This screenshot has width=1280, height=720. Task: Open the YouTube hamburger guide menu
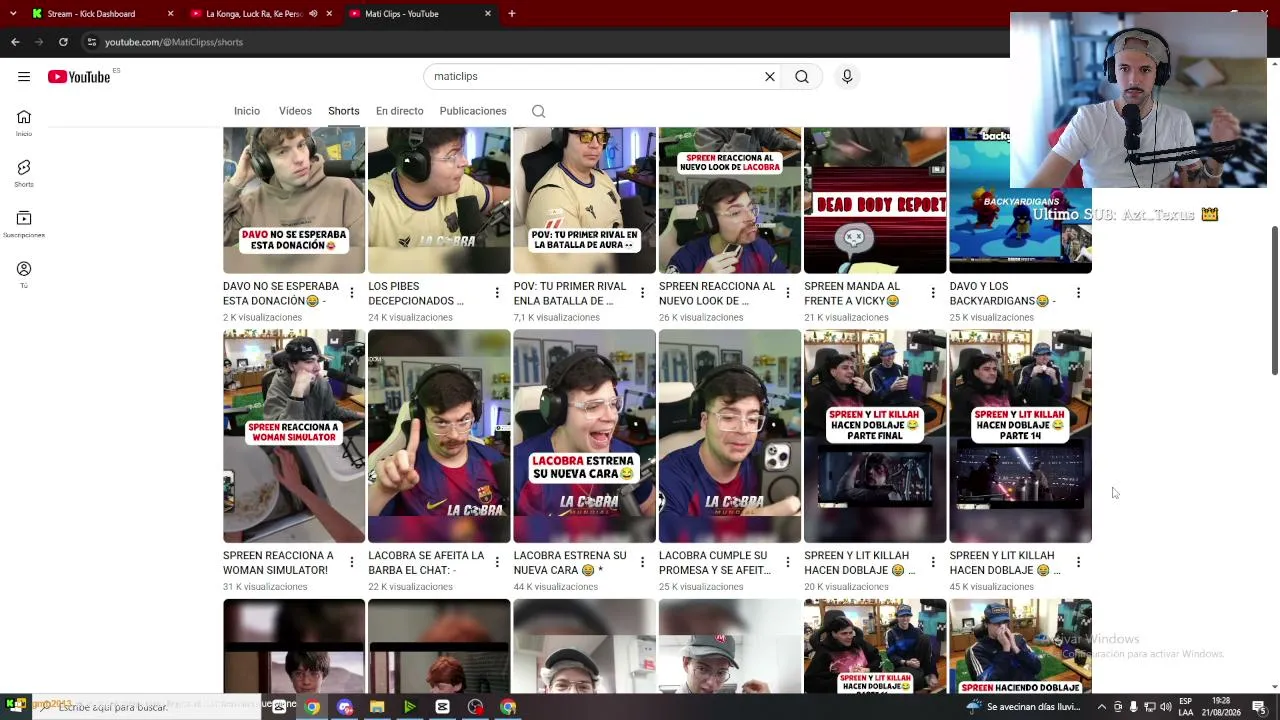click(24, 76)
